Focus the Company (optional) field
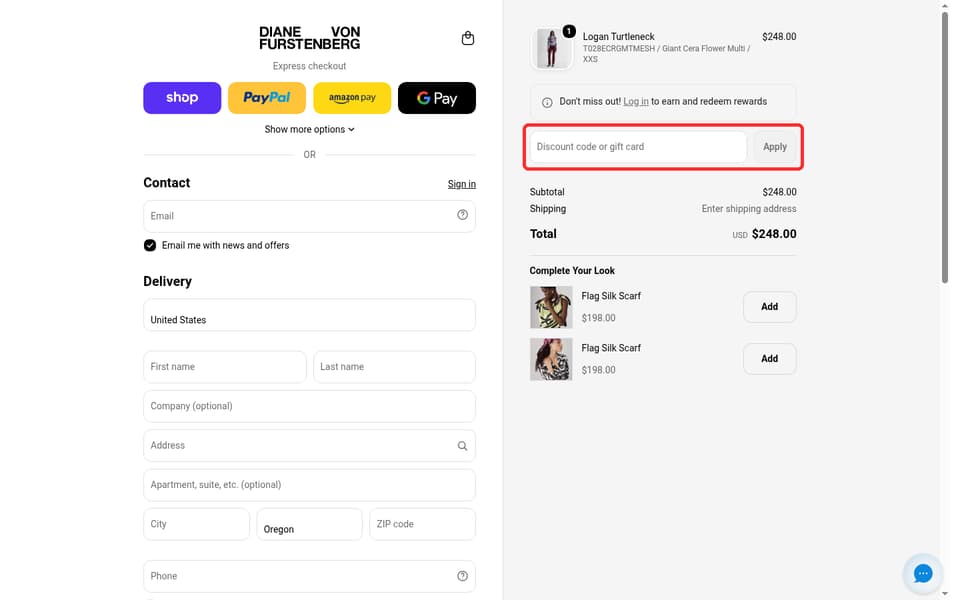Screen dimensions: 960x600 309,406
